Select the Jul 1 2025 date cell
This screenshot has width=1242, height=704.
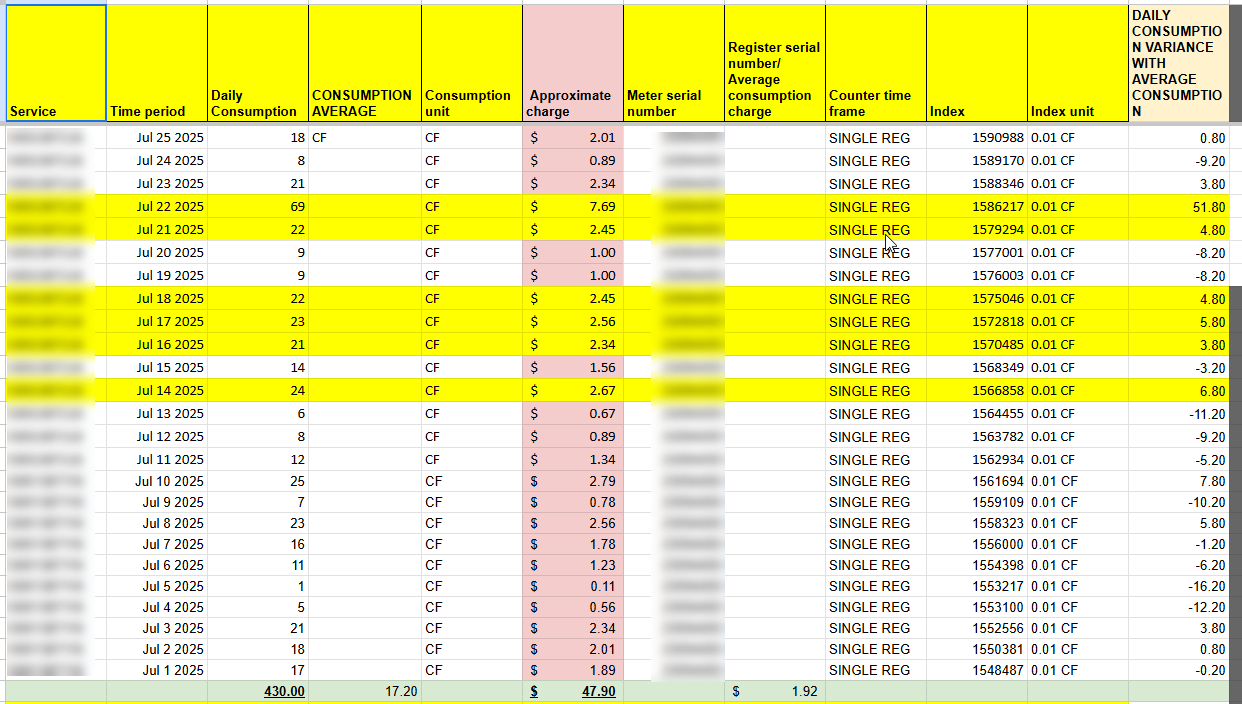coord(157,670)
